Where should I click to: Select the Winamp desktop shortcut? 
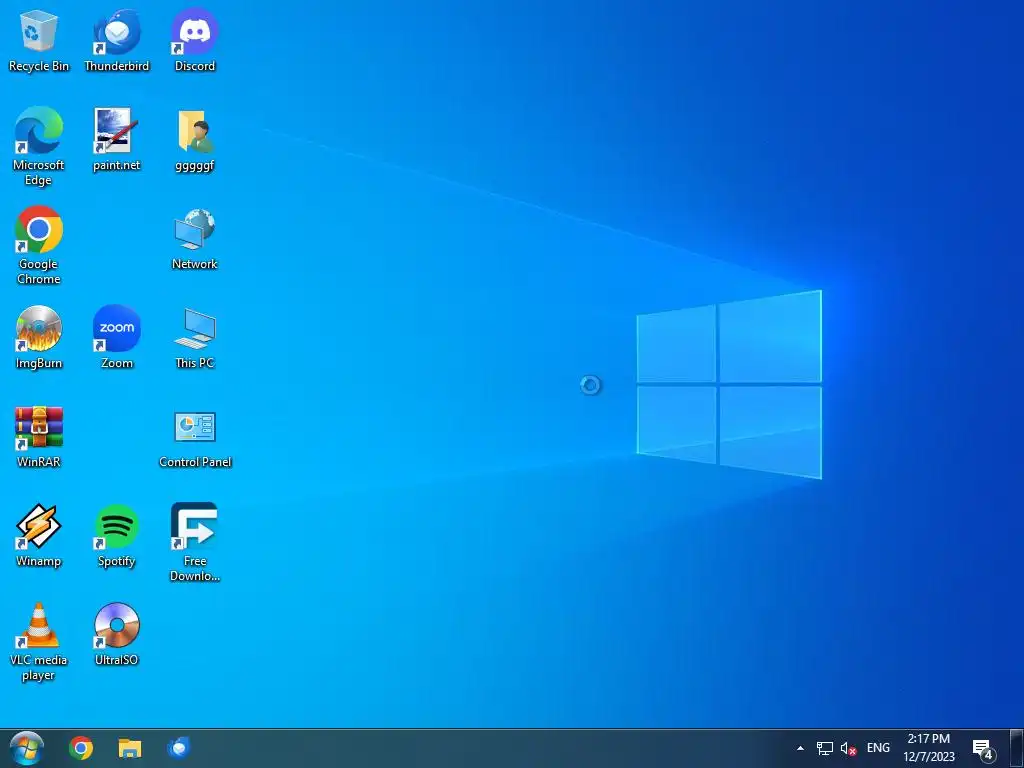tap(39, 536)
